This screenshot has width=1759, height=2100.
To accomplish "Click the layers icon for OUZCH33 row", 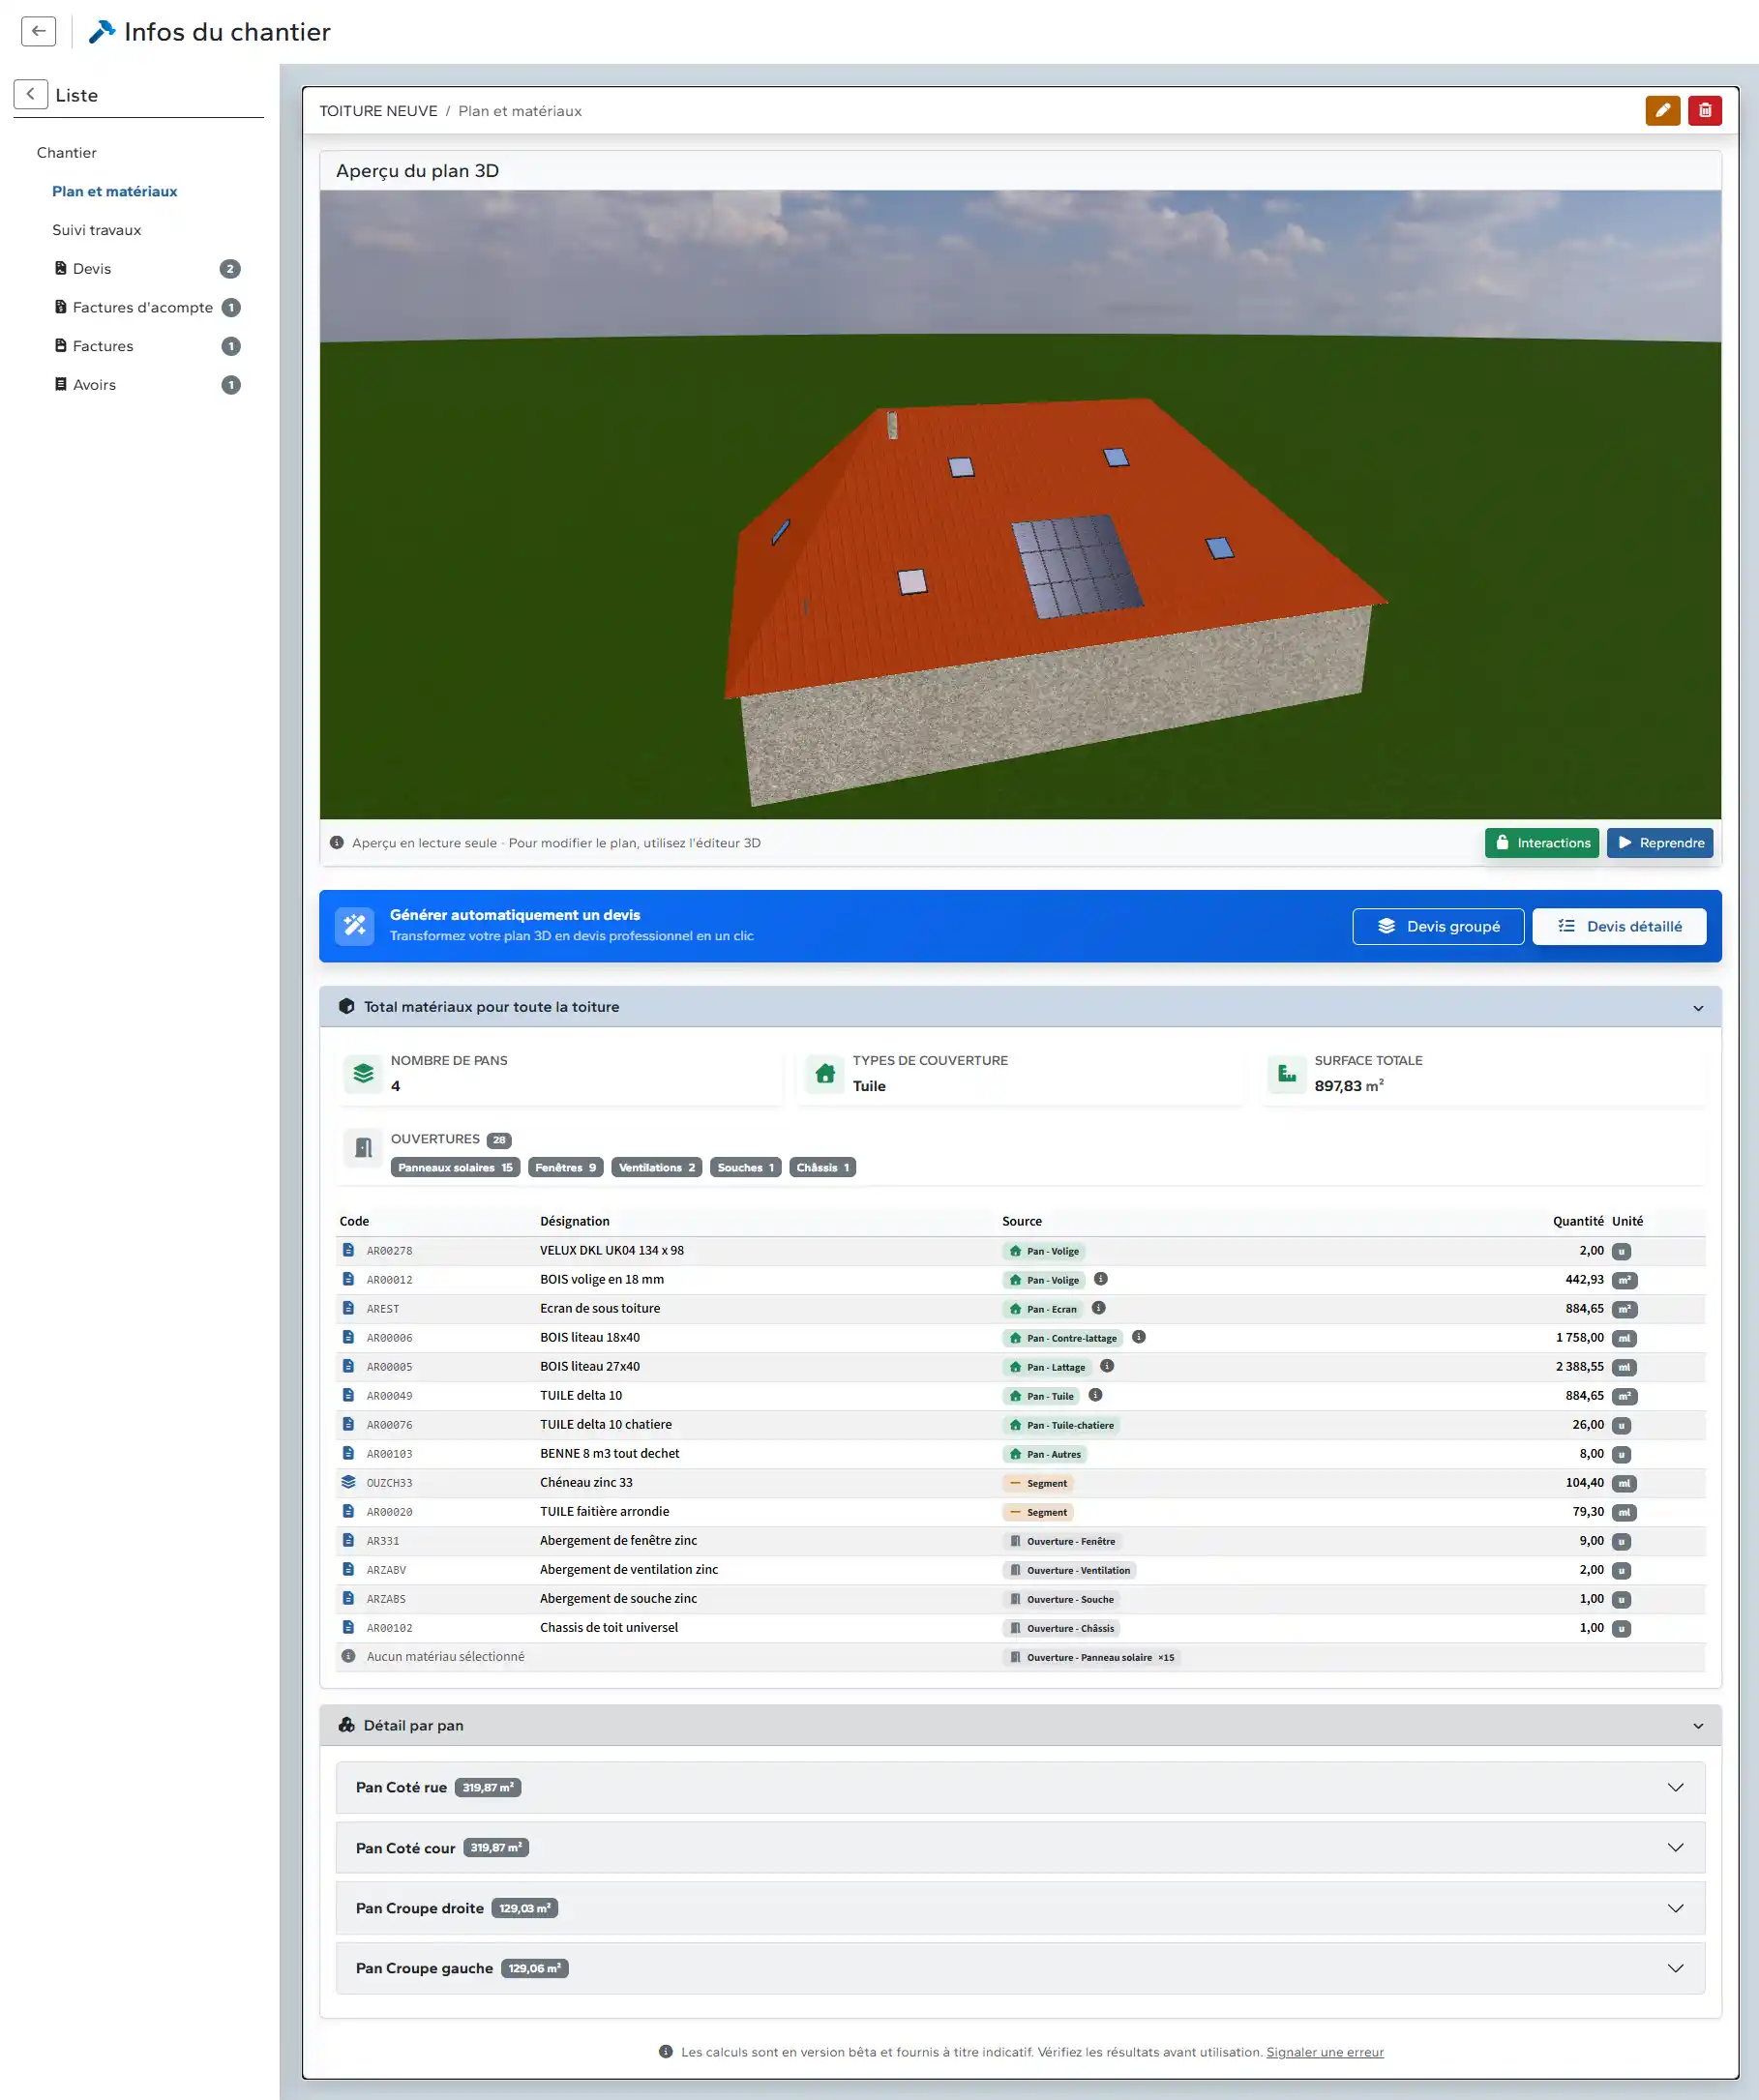I will pos(348,1482).
